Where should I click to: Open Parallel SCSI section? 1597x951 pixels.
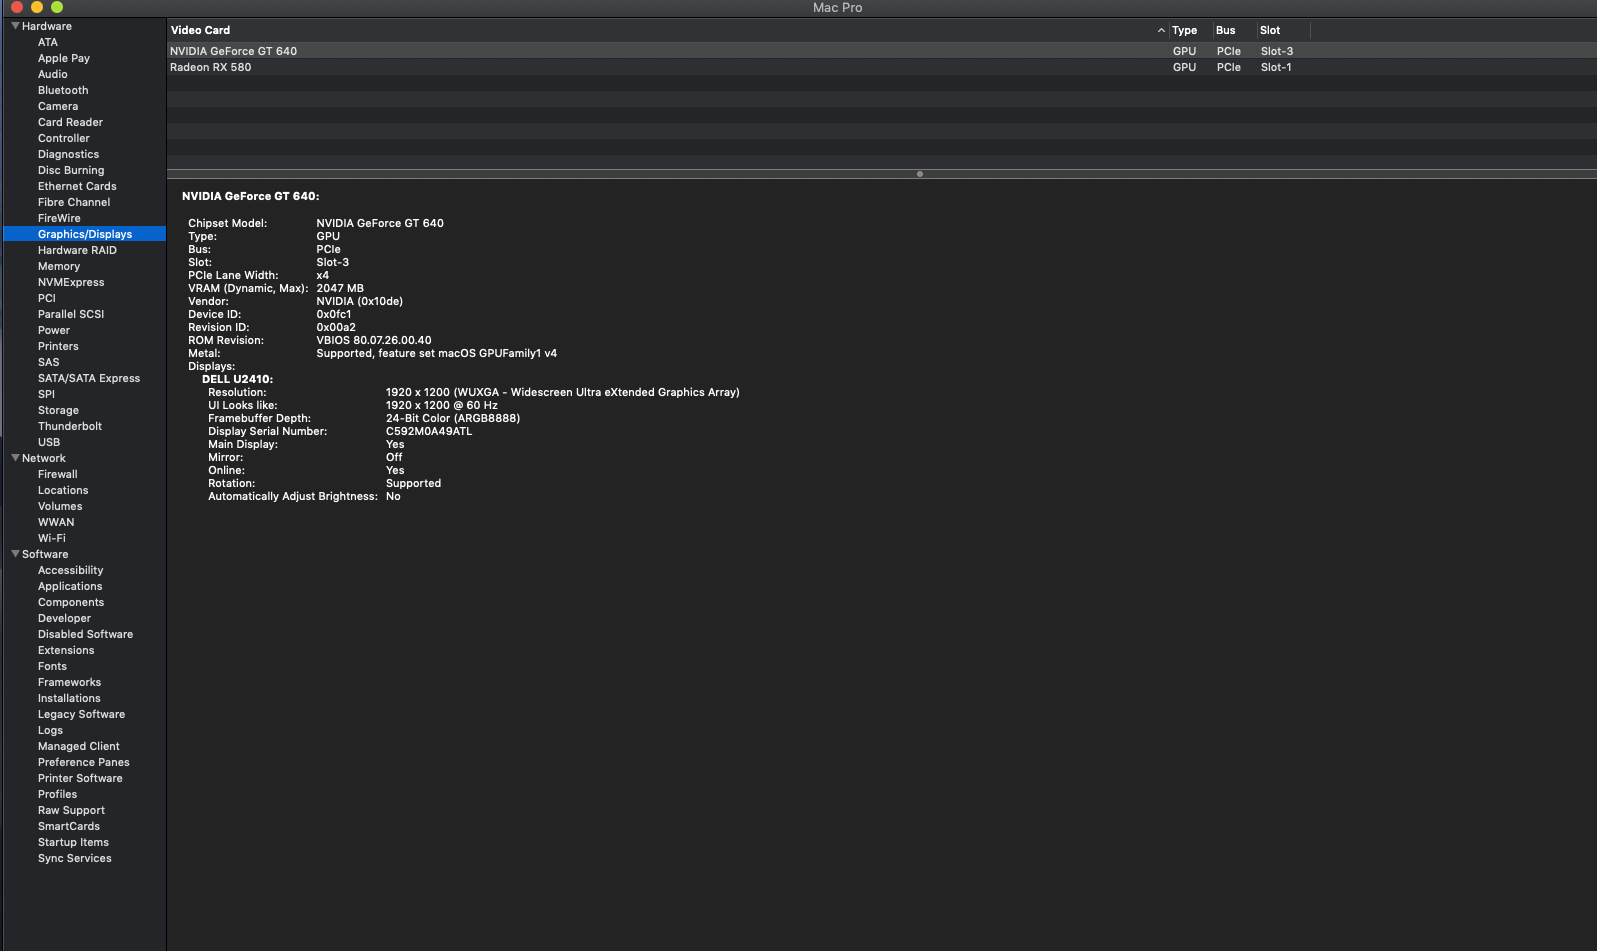(x=71, y=314)
